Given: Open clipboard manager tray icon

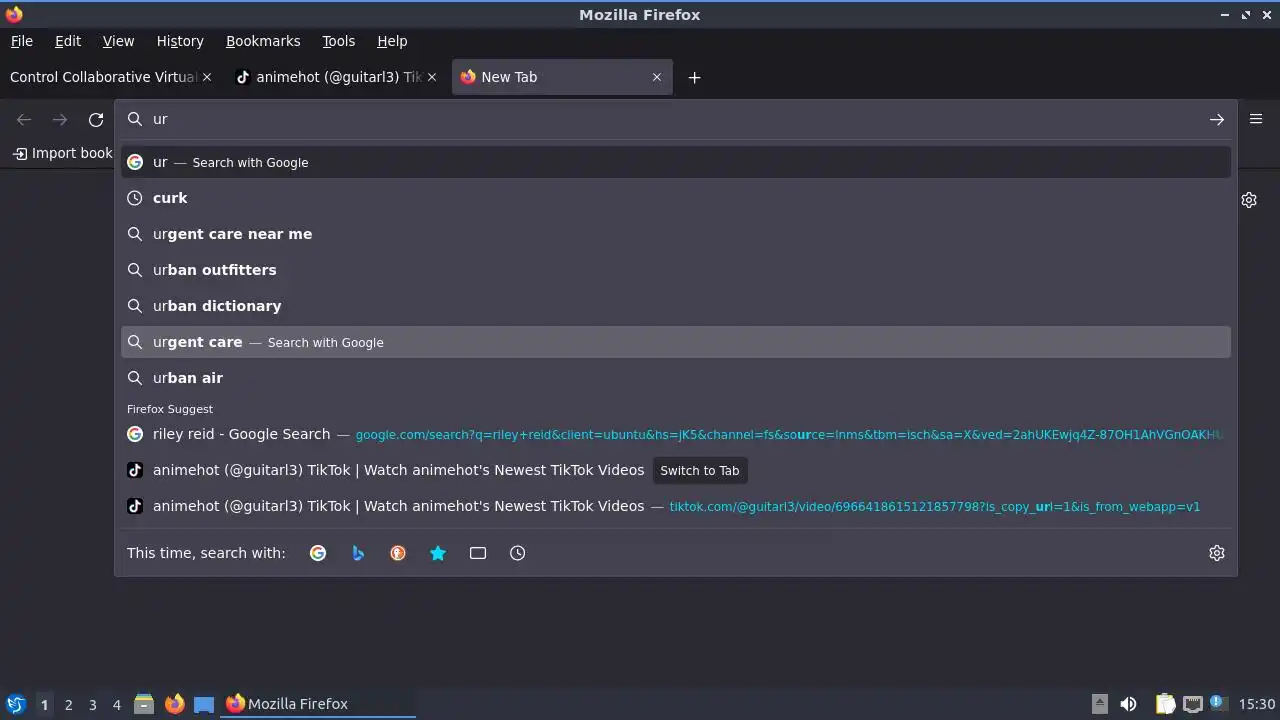Looking at the screenshot, I should [x=1165, y=704].
